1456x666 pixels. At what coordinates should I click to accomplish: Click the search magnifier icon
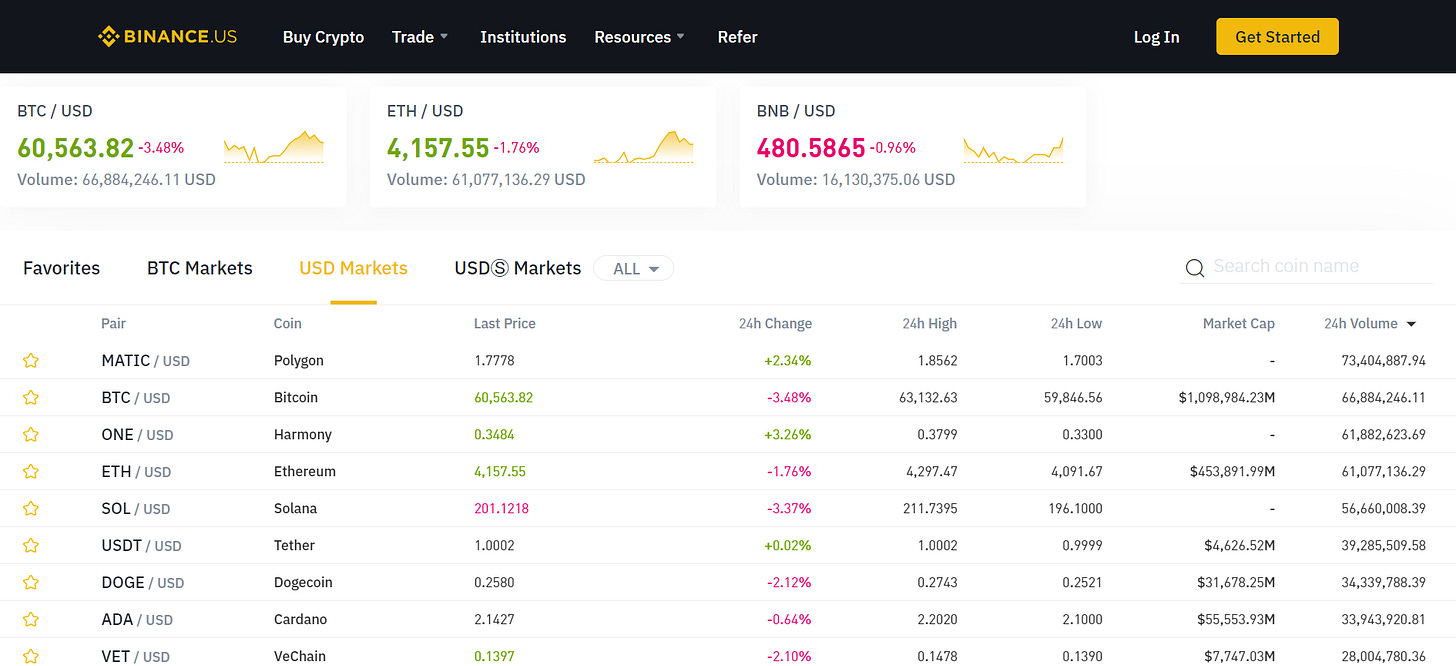pos(1194,268)
